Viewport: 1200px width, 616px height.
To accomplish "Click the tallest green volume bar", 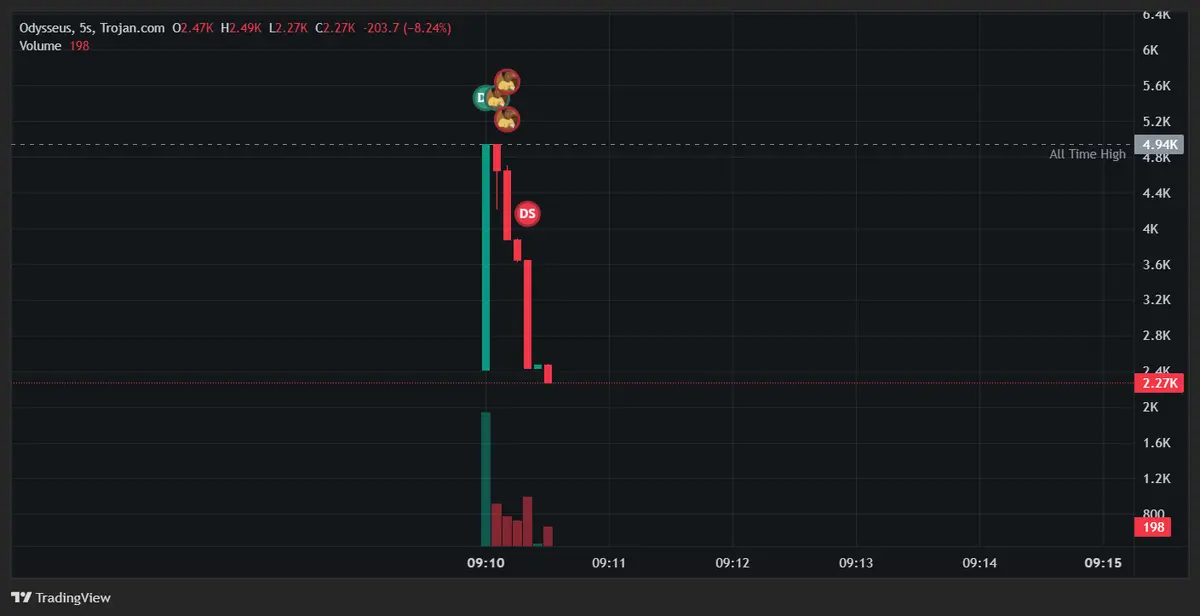I will point(486,479).
